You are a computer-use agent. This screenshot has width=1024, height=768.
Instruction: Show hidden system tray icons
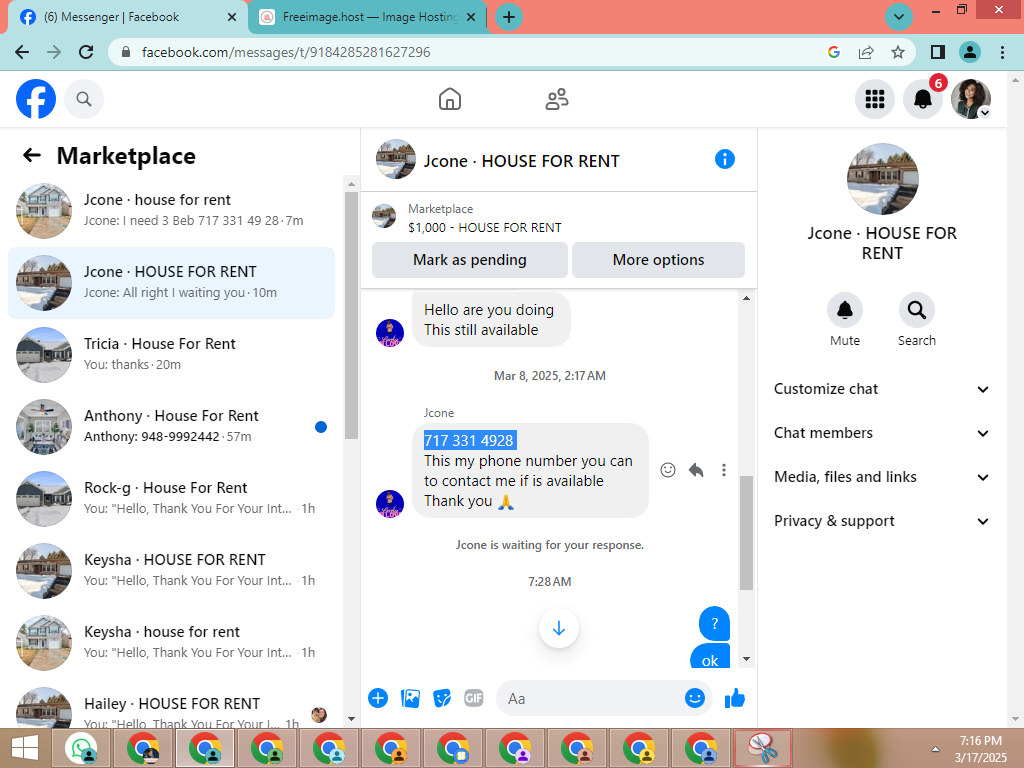click(935, 750)
